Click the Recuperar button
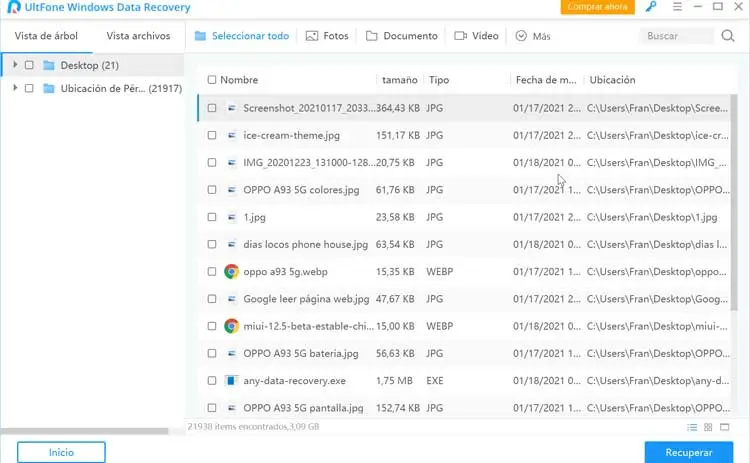The width and height of the screenshot is (750, 463). (x=689, y=452)
